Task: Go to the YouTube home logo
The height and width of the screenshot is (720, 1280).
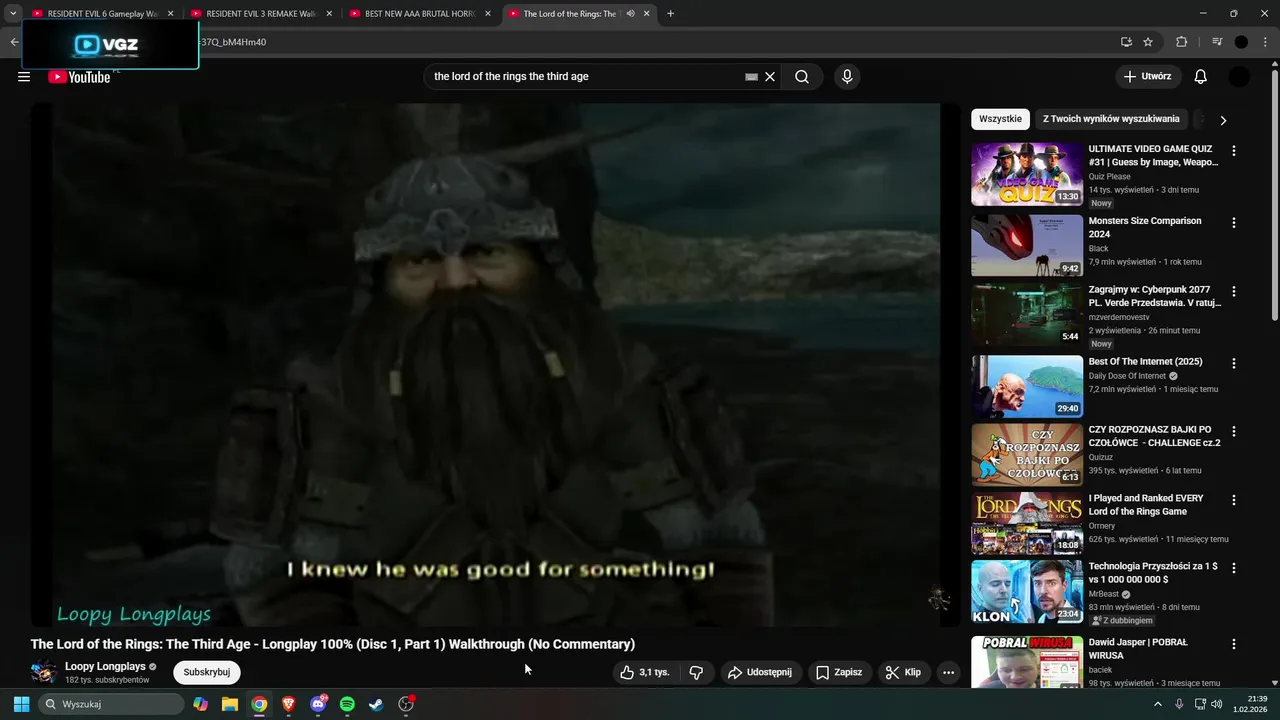Action: pos(79,77)
